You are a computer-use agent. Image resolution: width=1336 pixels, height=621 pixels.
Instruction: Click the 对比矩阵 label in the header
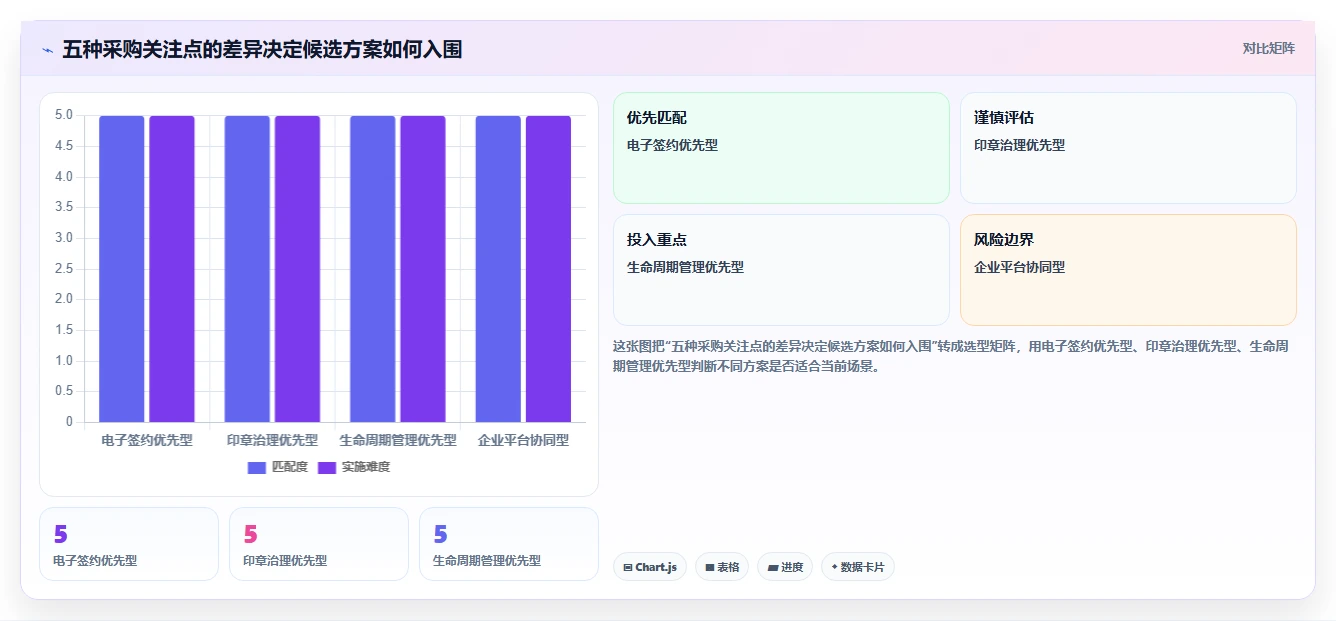click(1268, 48)
